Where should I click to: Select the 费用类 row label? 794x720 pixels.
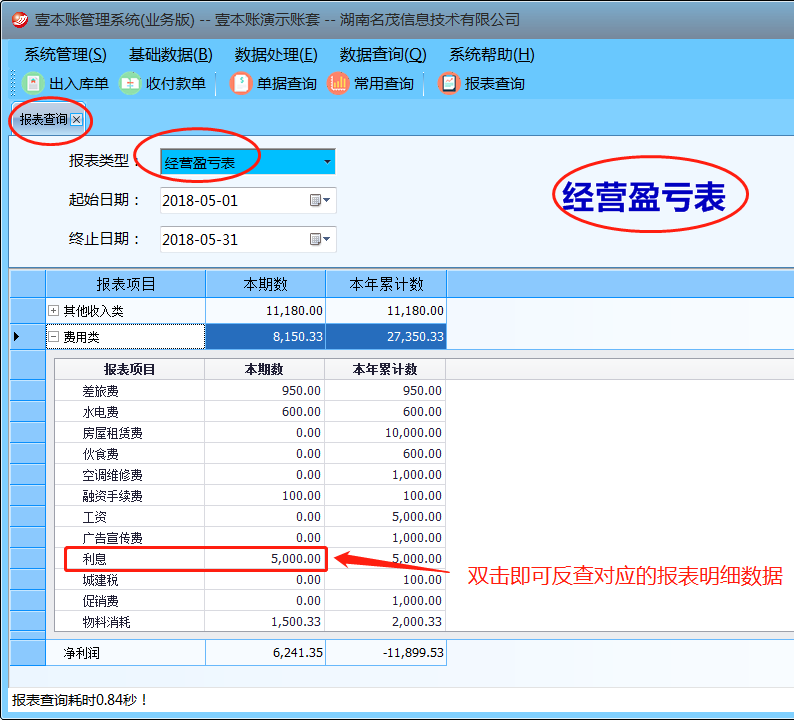point(81,337)
